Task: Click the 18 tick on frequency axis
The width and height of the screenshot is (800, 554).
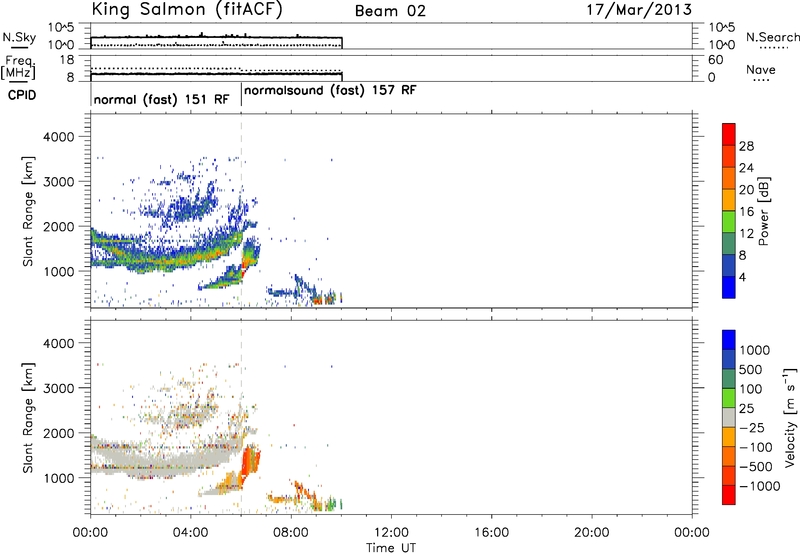Action: click(x=67, y=60)
